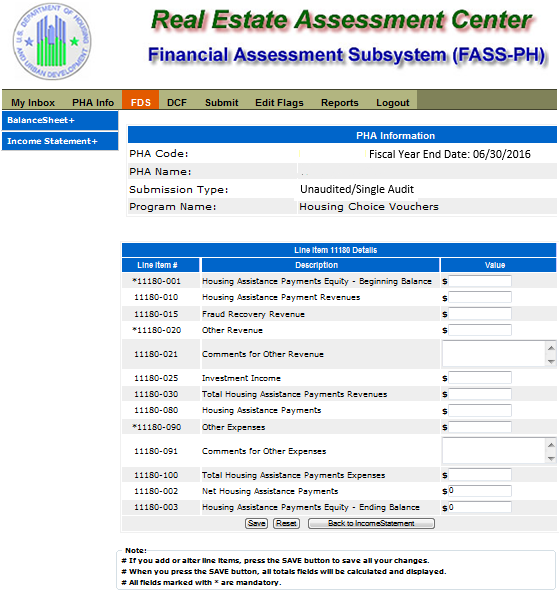
Task: Click Total Housing Assistance Payments Revenues field
Action: (x=480, y=394)
